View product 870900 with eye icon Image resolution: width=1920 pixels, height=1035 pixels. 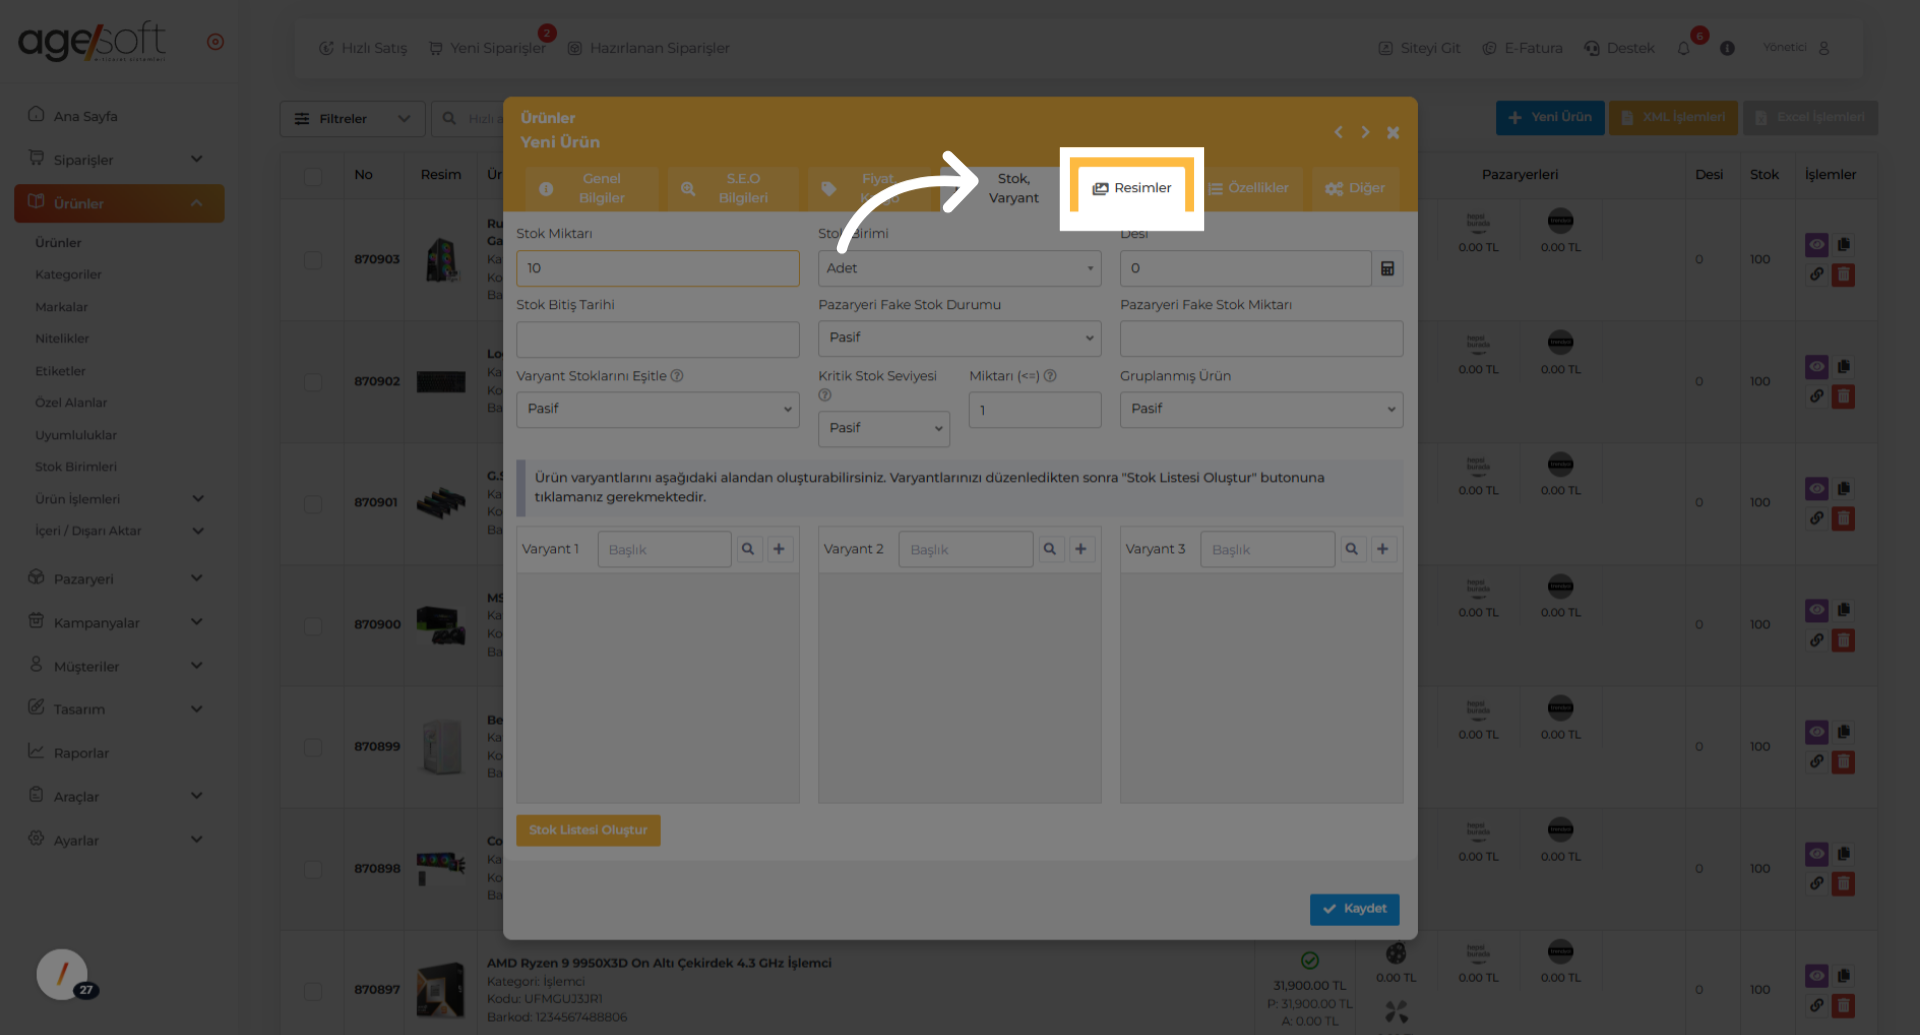click(1817, 611)
